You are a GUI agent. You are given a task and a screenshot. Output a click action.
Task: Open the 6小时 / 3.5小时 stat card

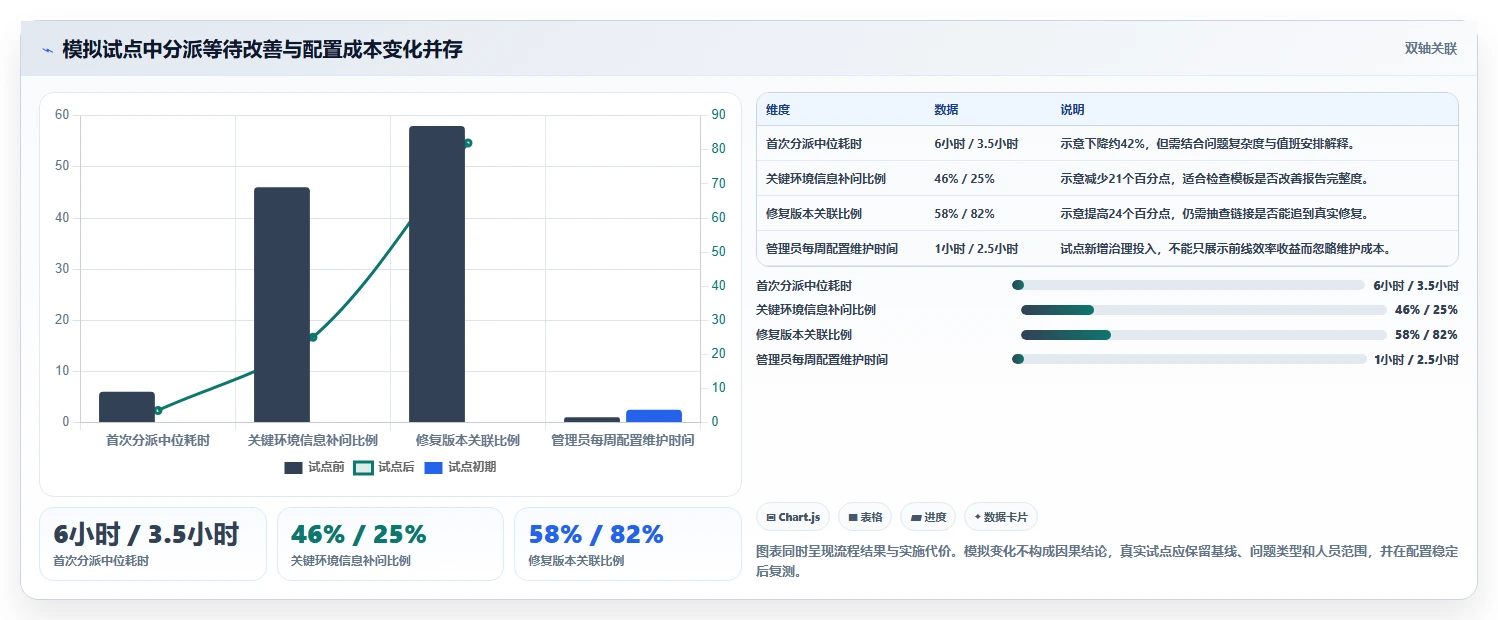pyautogui.click(x=153, y=544)
